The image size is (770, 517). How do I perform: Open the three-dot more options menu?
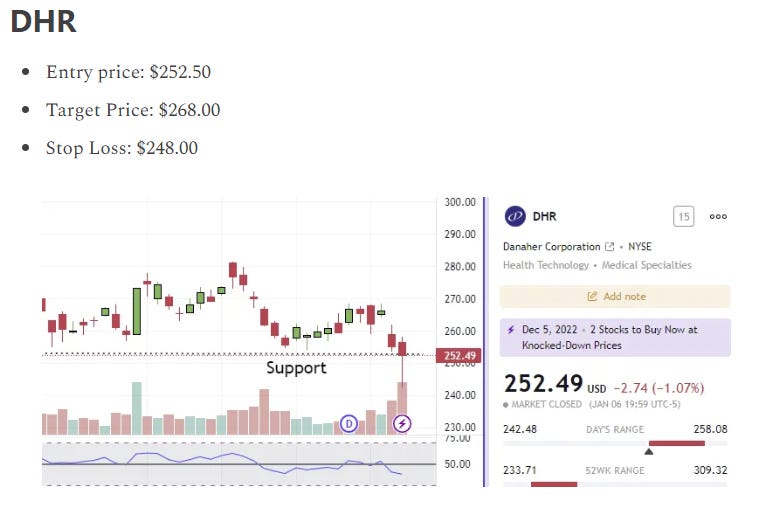[x=718, y=217]
